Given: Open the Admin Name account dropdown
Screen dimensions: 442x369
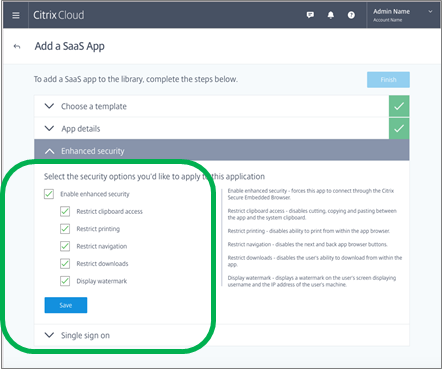Looking at the screenshot, I should [x=403, y=15].
